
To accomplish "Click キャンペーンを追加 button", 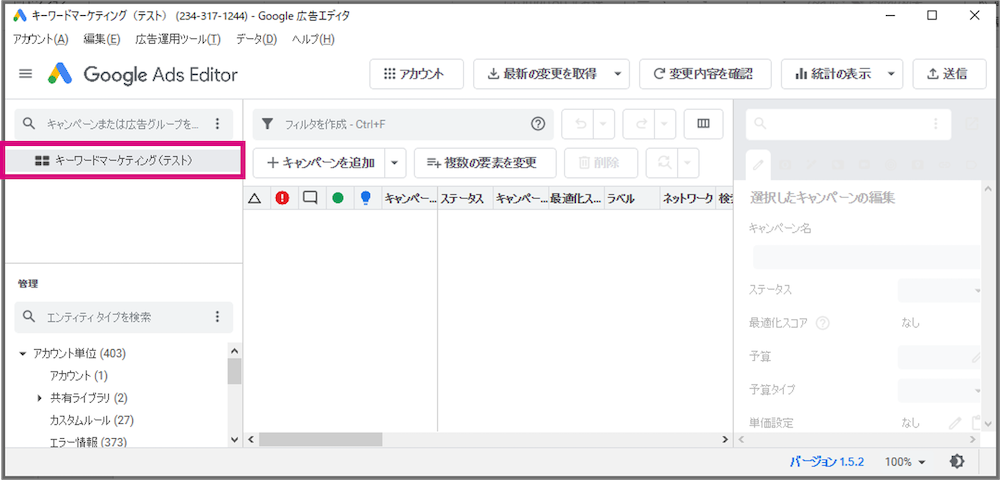I will tap(320, 163).
